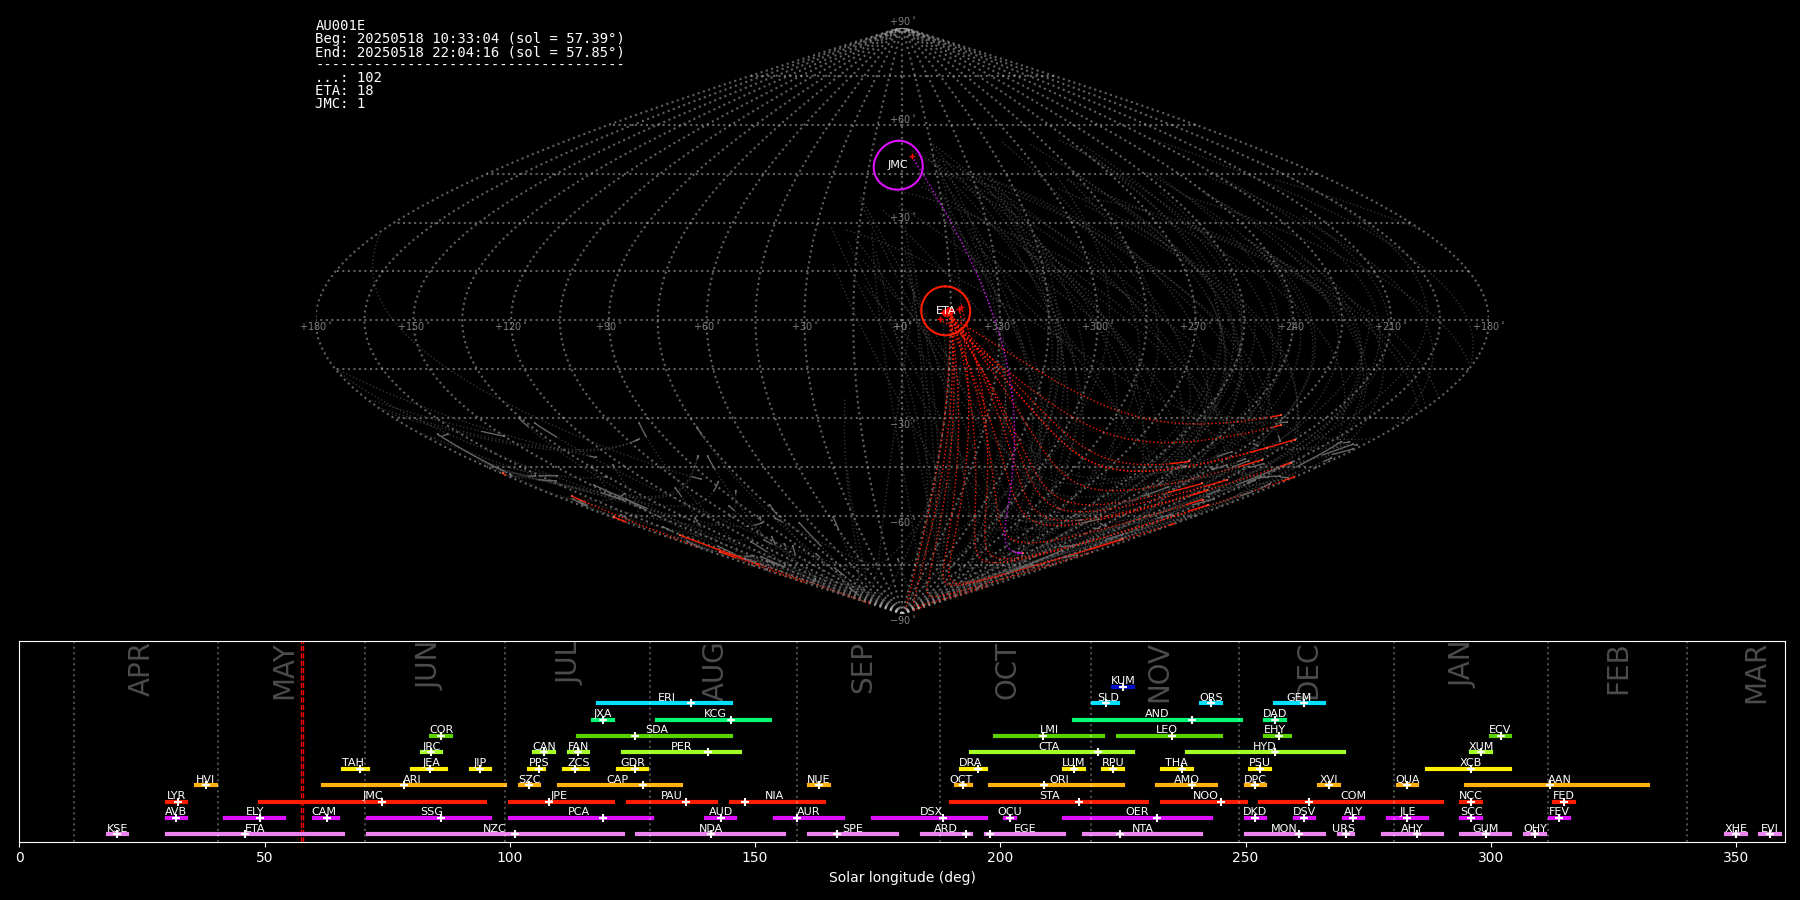Click the OER shower bar
Image resolution: width=1800 pixels, height=900 pixels.
tap(1137, 818)
